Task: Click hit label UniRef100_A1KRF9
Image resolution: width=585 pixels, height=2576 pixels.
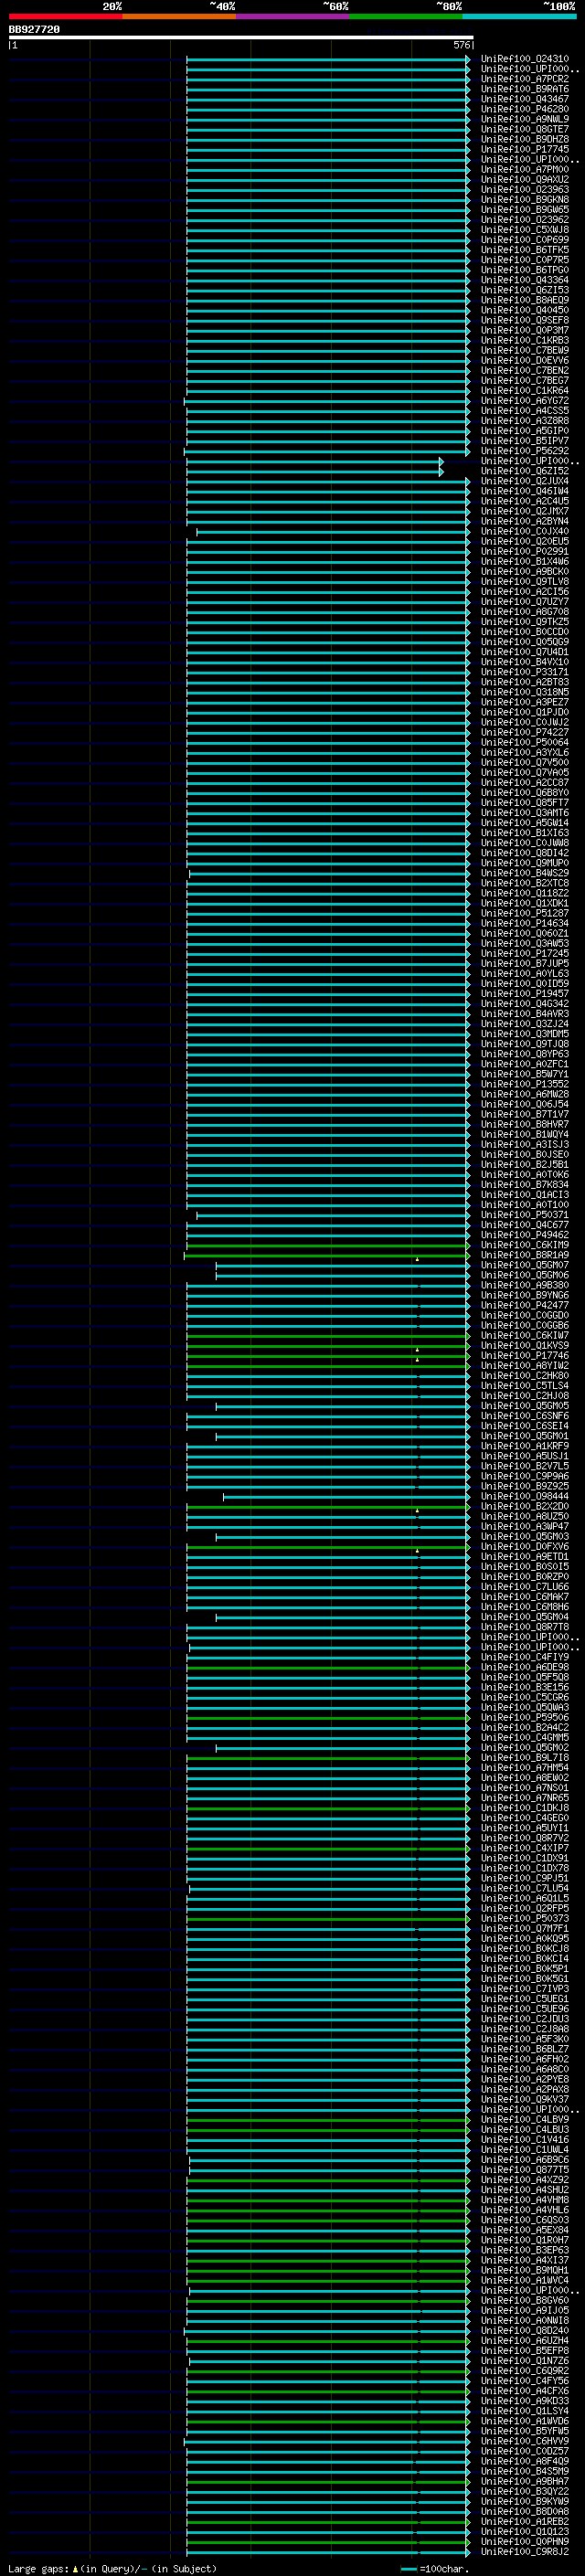Action: pyautogui.click(x=525, y=1446)
